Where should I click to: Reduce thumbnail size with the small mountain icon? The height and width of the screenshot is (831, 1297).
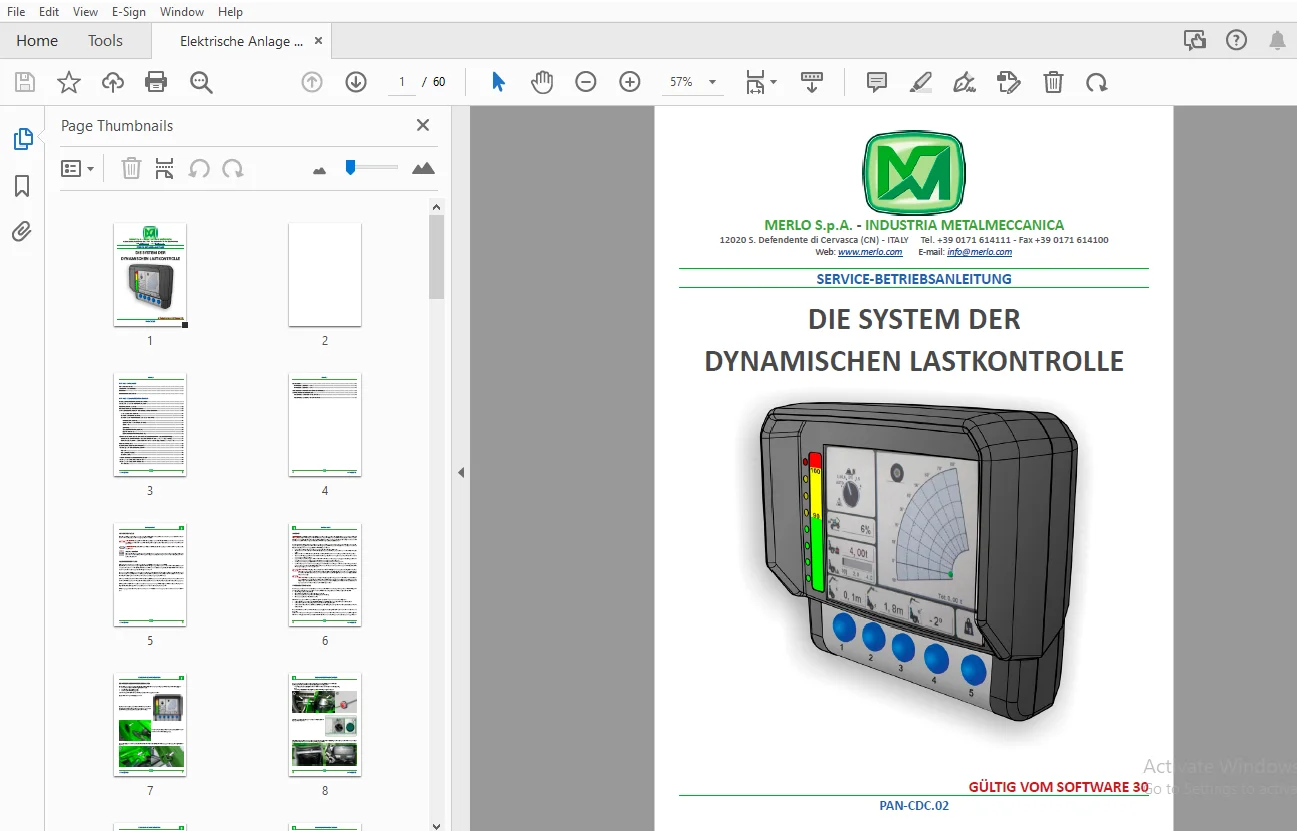coord(320,170)
